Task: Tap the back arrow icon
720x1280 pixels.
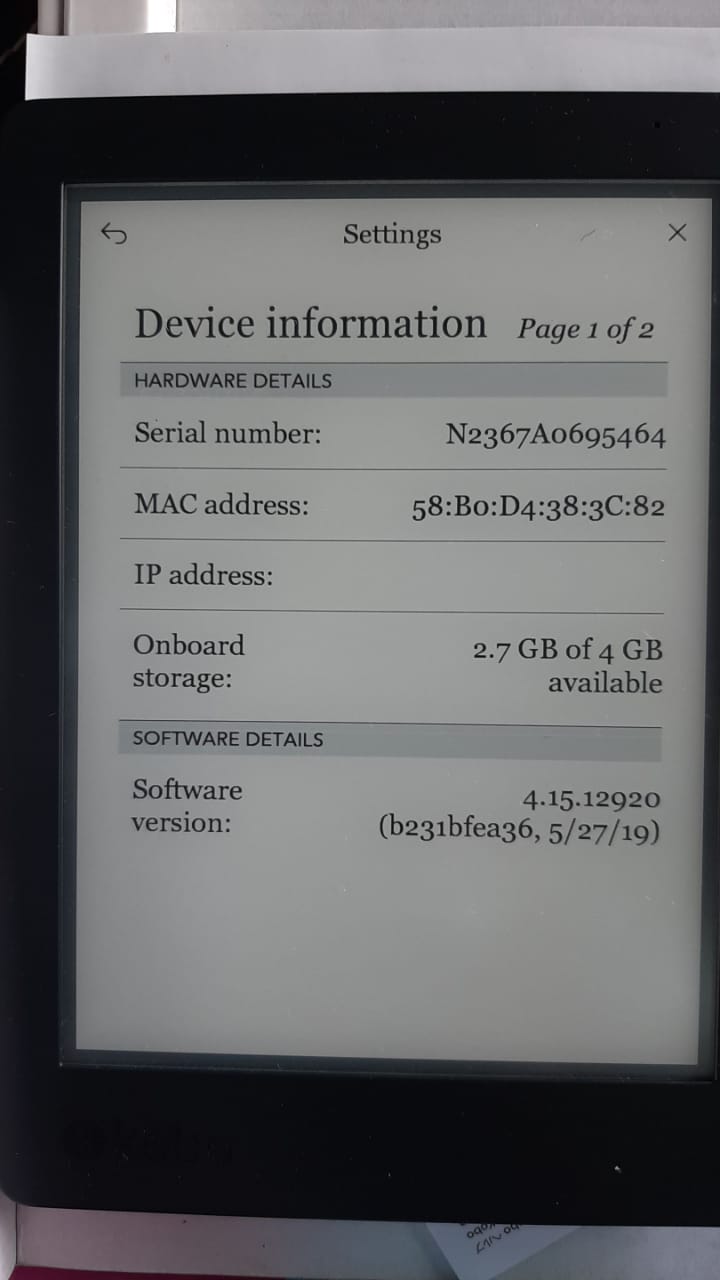Action: tap(115, 235)
